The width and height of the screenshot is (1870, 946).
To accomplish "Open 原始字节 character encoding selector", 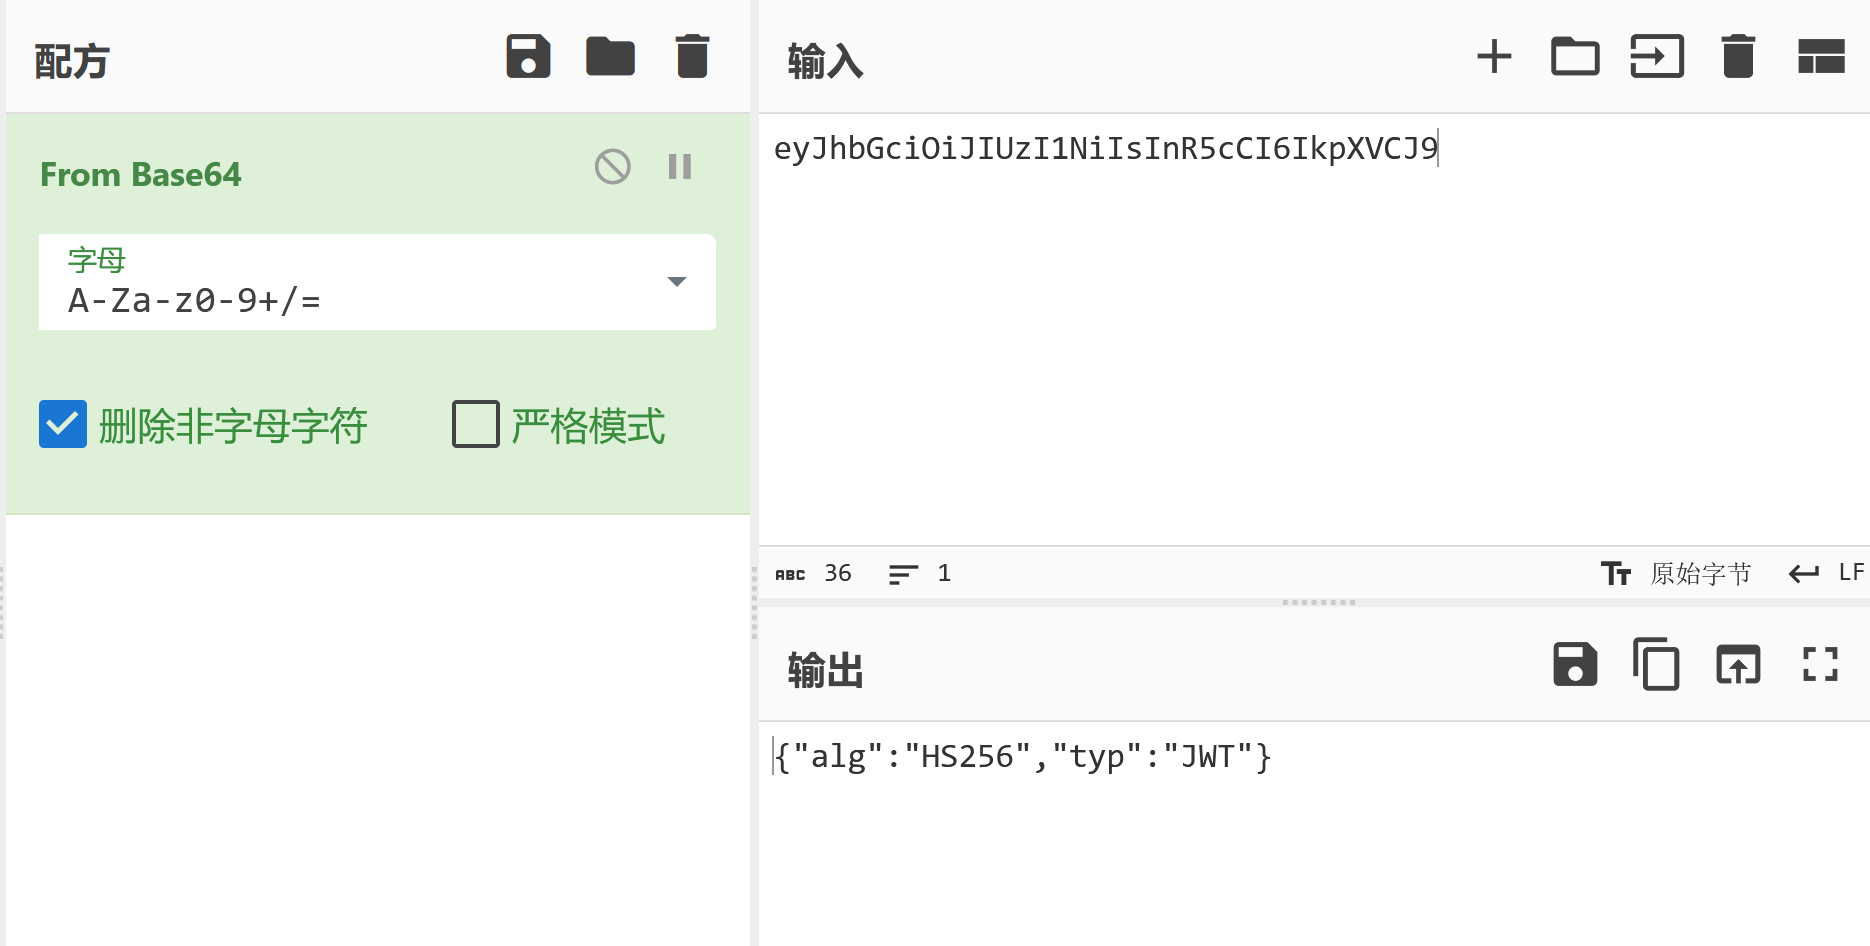I will coord(1676,573).
